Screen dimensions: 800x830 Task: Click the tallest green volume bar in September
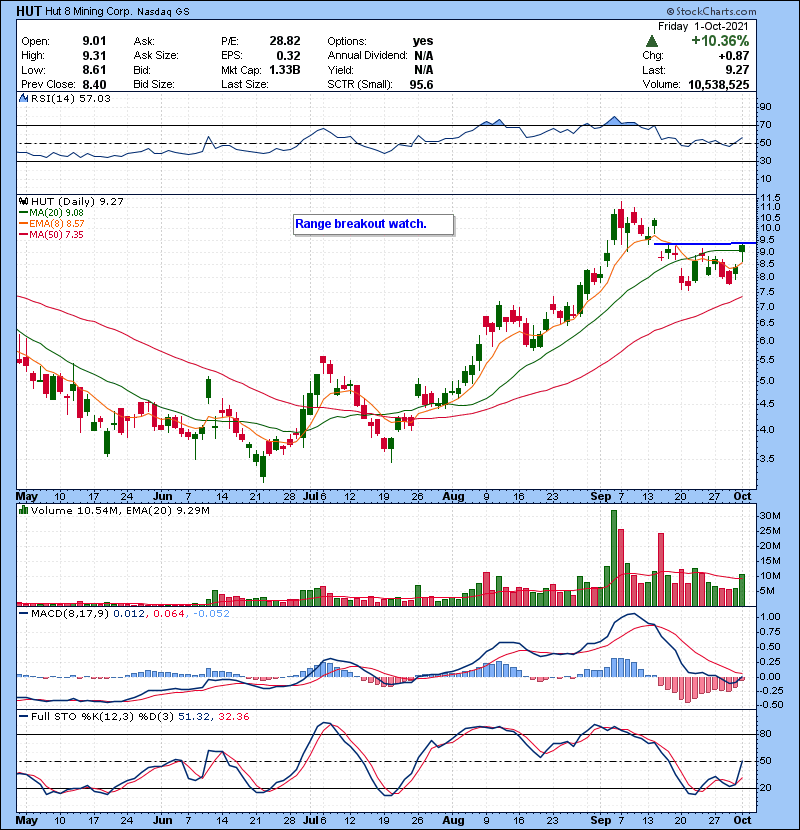pos(614,558)
